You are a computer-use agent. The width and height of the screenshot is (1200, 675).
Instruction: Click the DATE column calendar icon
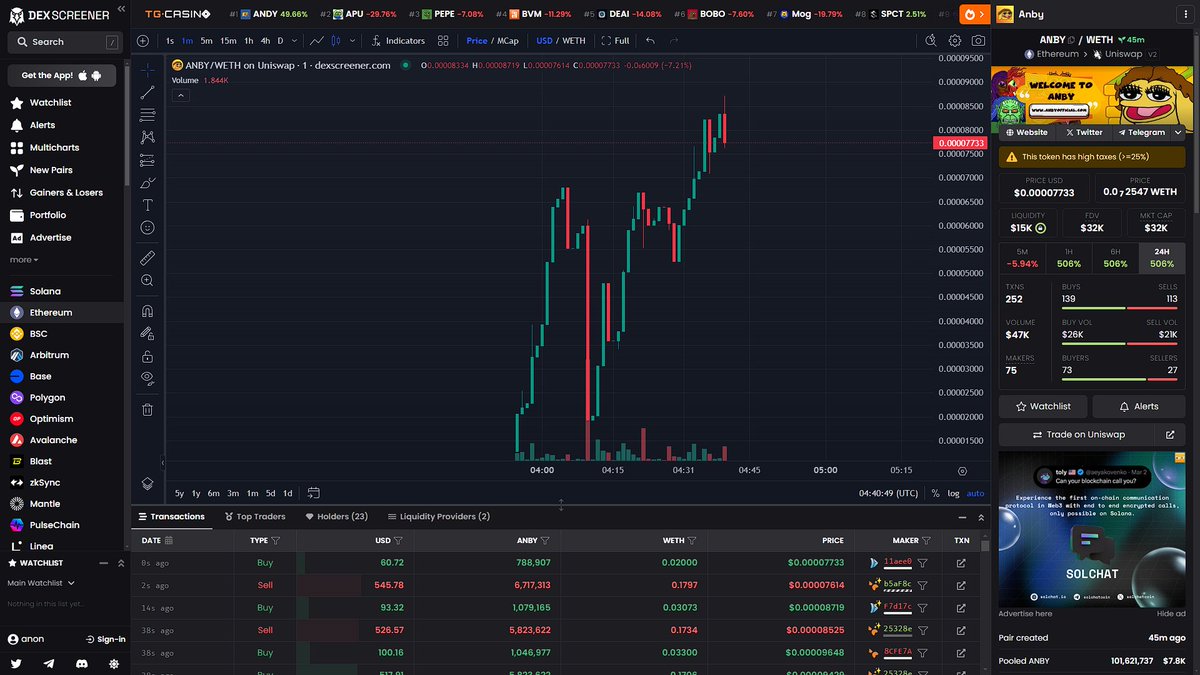tap(169, 540)
